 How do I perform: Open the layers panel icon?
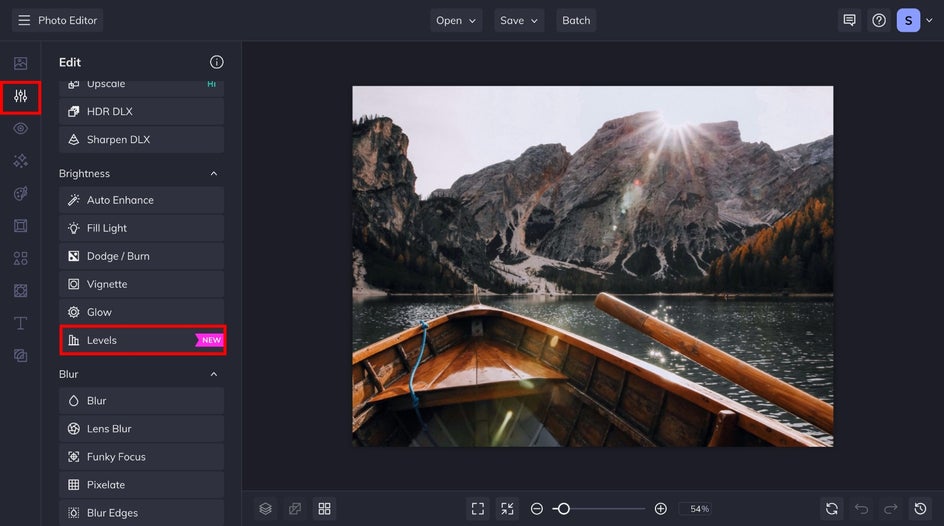266,509
